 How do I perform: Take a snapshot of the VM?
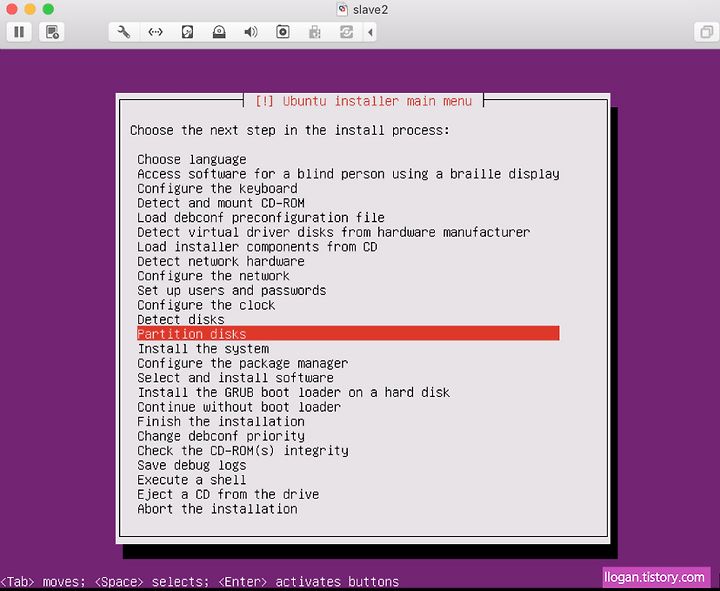pos(52,32)
